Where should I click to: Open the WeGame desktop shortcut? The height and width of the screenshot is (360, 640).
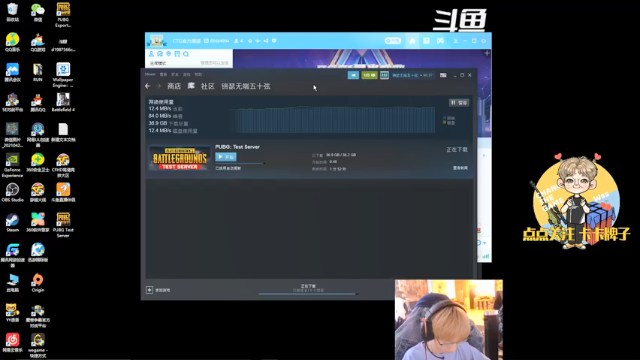pos(38,345)
